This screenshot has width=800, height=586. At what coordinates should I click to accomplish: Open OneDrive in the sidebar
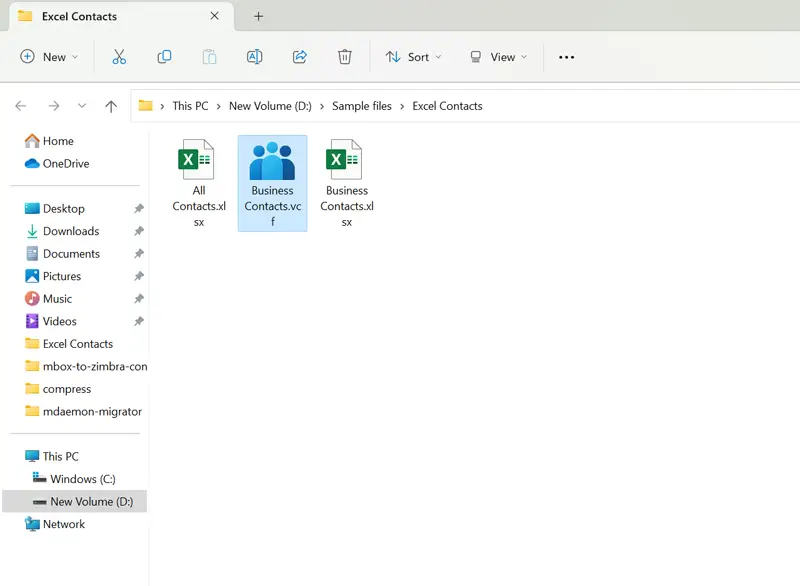(x=65, y=164)
